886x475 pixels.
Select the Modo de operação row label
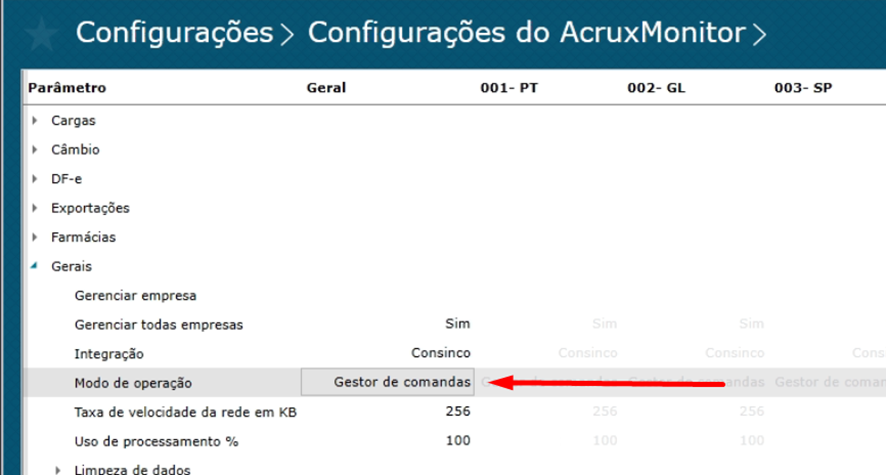pyautogui.click(x=132, y=382)
